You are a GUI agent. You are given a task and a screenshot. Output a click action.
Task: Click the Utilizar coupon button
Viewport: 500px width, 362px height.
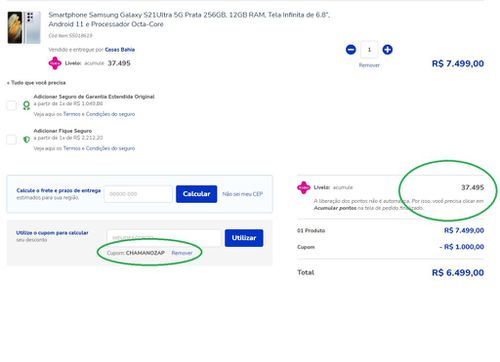point(244,238)
